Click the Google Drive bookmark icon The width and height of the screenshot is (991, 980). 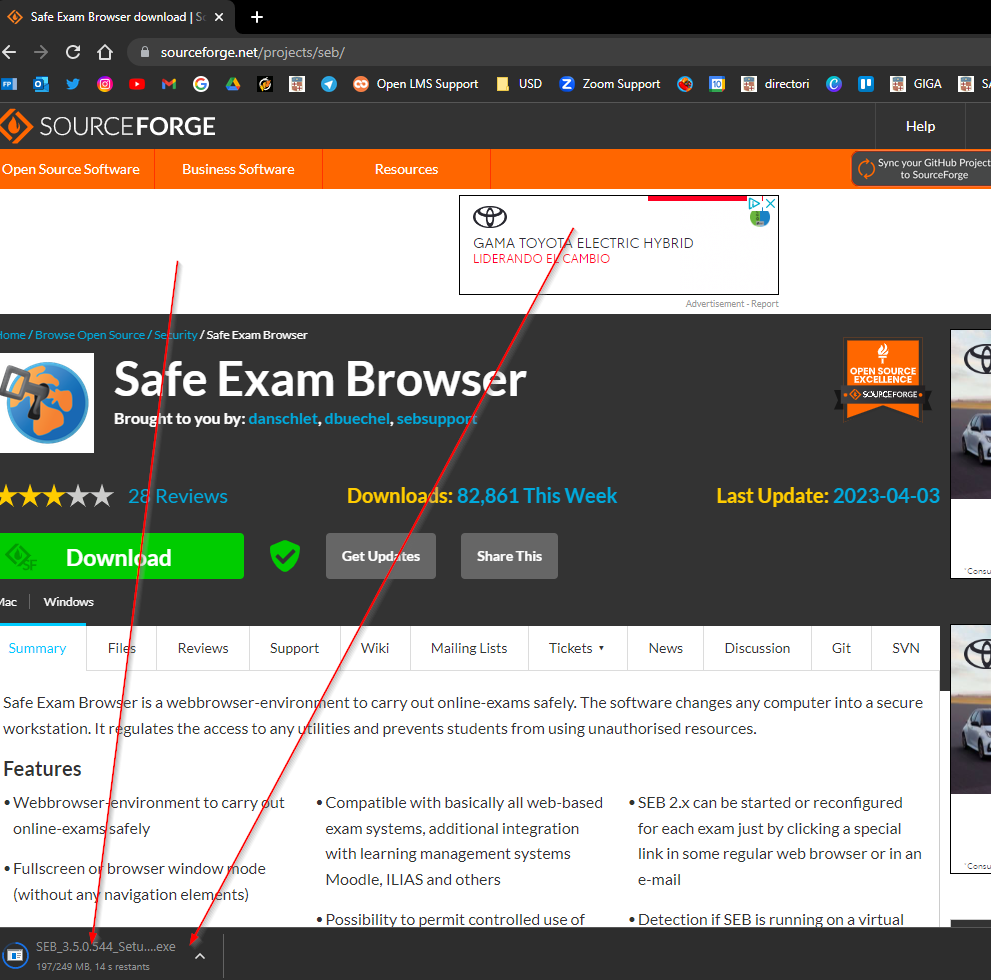click(x=232, y=84)
